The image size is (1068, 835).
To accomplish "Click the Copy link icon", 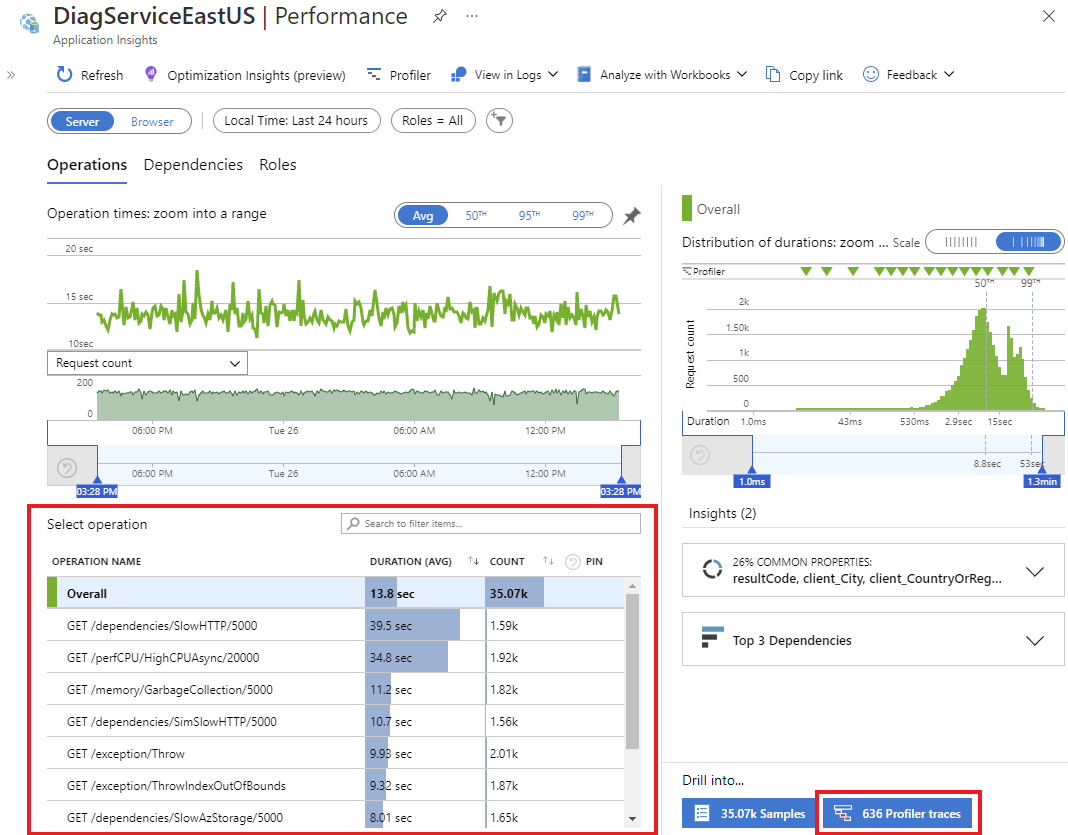I will (x=773, y=75).
